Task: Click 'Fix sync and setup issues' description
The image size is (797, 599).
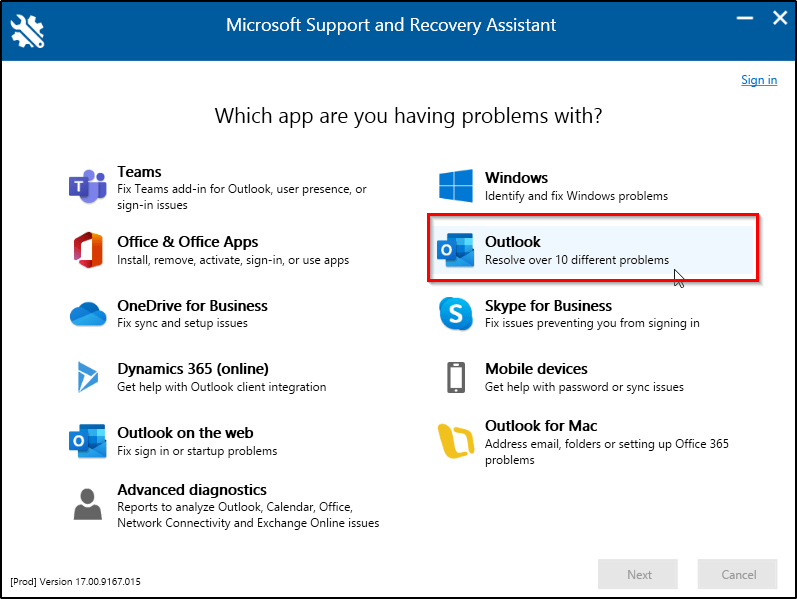Action: pyautogui.click(x=182, y=323)
